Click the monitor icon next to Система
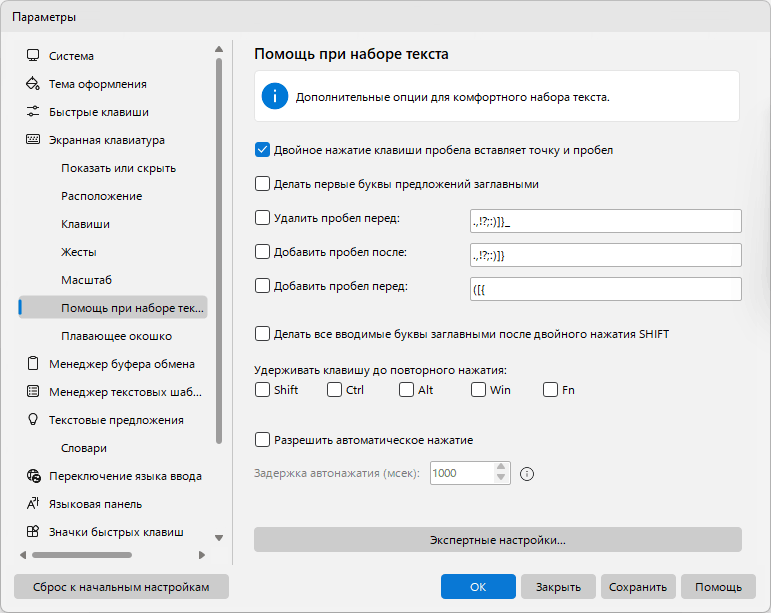771x613 pixels. coord(33,56)
